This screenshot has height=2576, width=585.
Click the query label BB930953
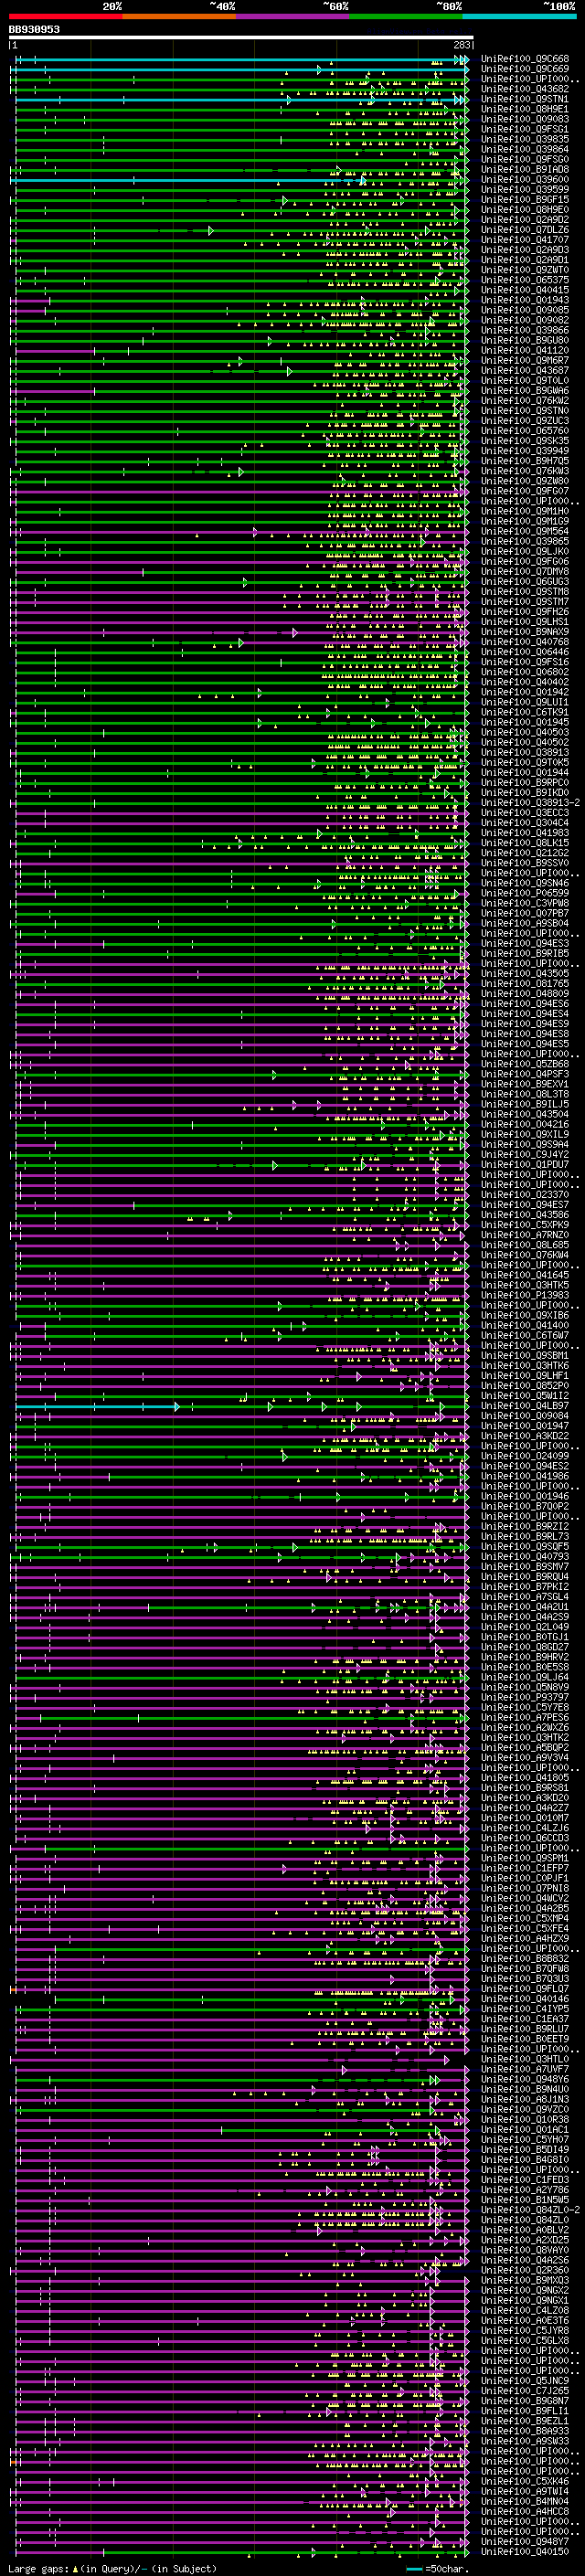[x=34, y=30]
